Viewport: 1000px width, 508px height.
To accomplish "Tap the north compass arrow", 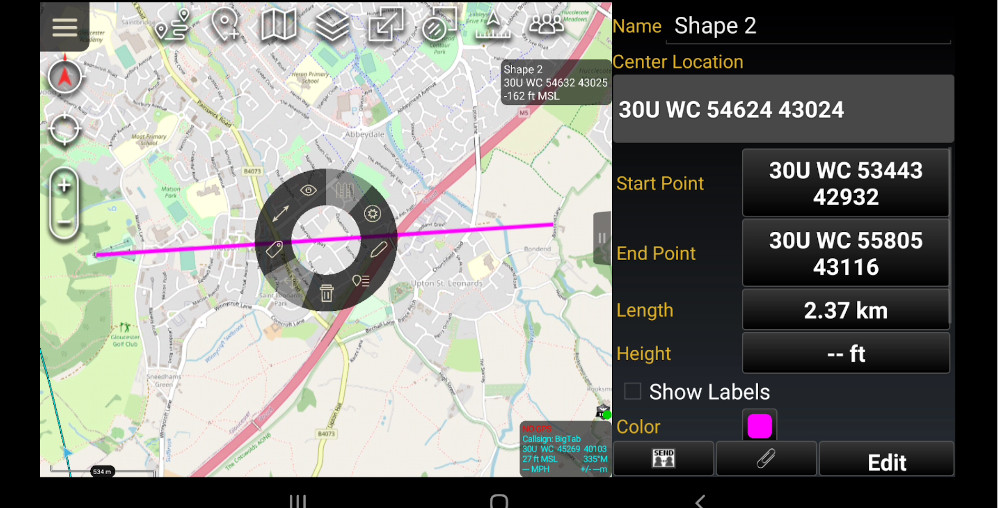I will pos(64,76).
